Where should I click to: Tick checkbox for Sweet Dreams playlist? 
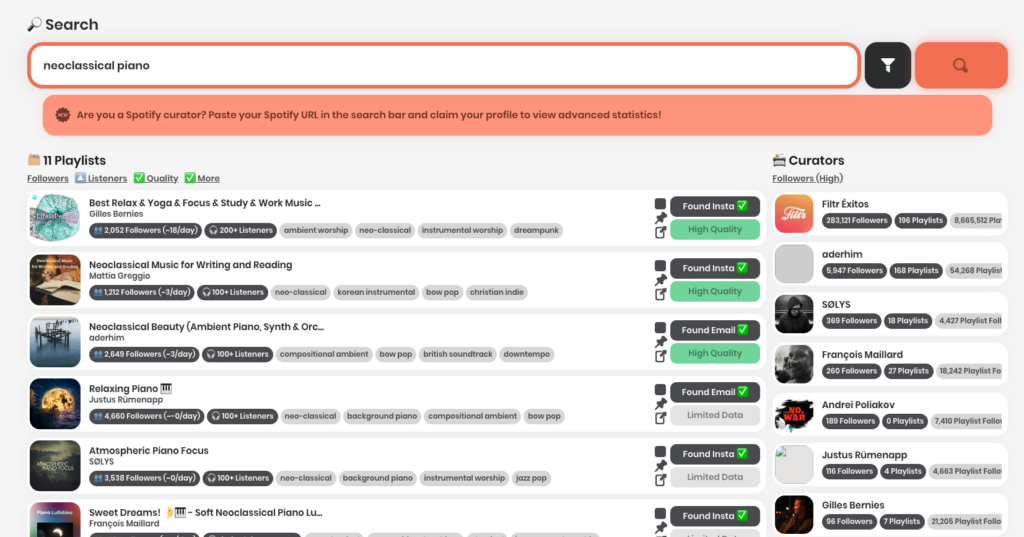point(660,514)
